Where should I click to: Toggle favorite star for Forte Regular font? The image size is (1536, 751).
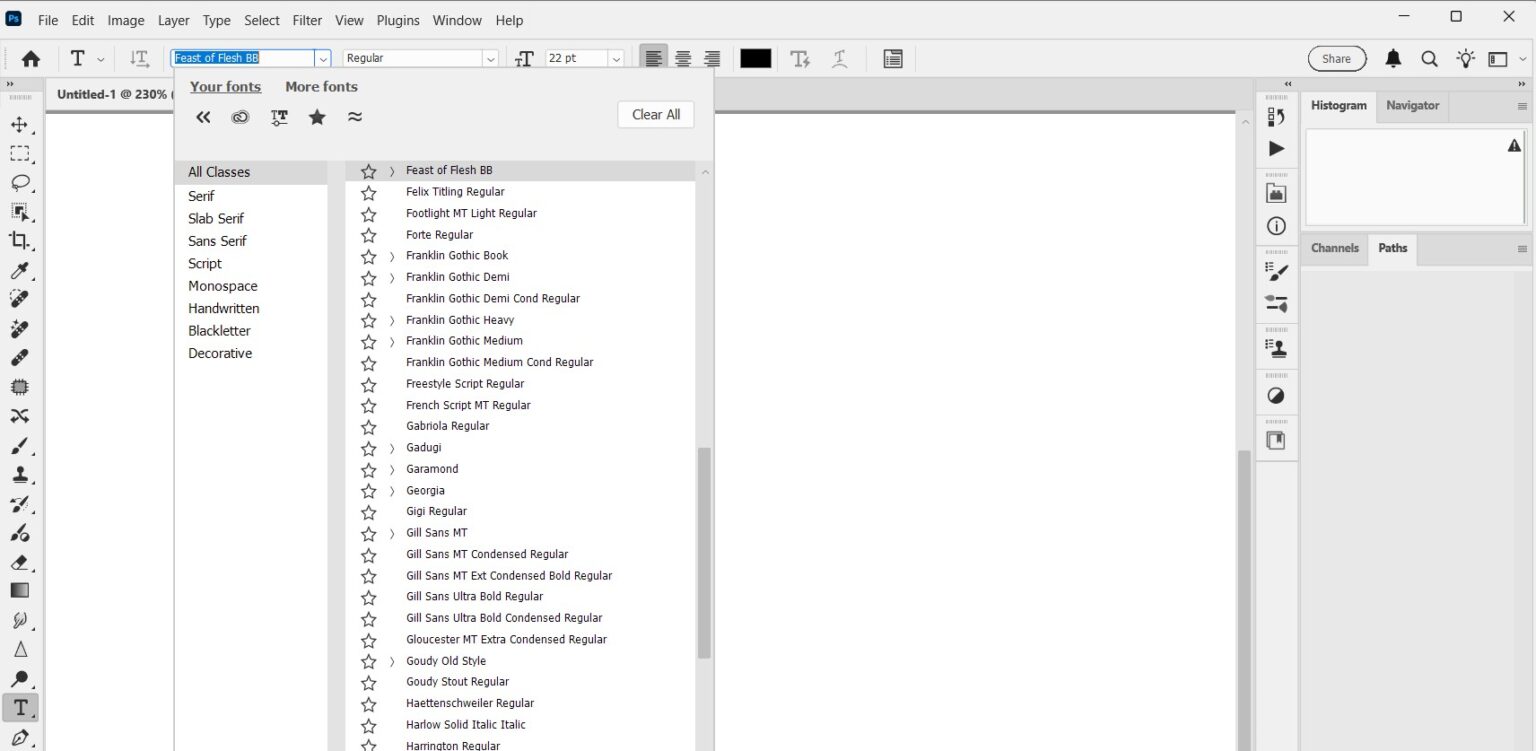click(x=368, y=234)
